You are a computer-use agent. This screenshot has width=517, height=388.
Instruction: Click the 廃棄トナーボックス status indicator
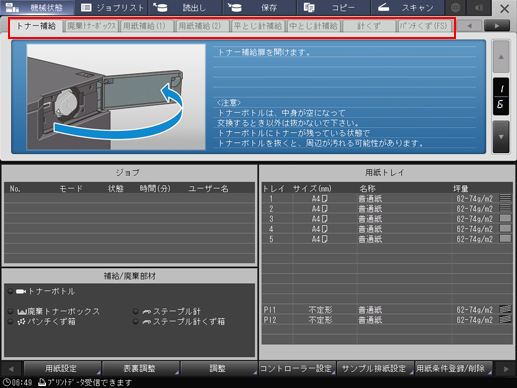pos(10,312)
